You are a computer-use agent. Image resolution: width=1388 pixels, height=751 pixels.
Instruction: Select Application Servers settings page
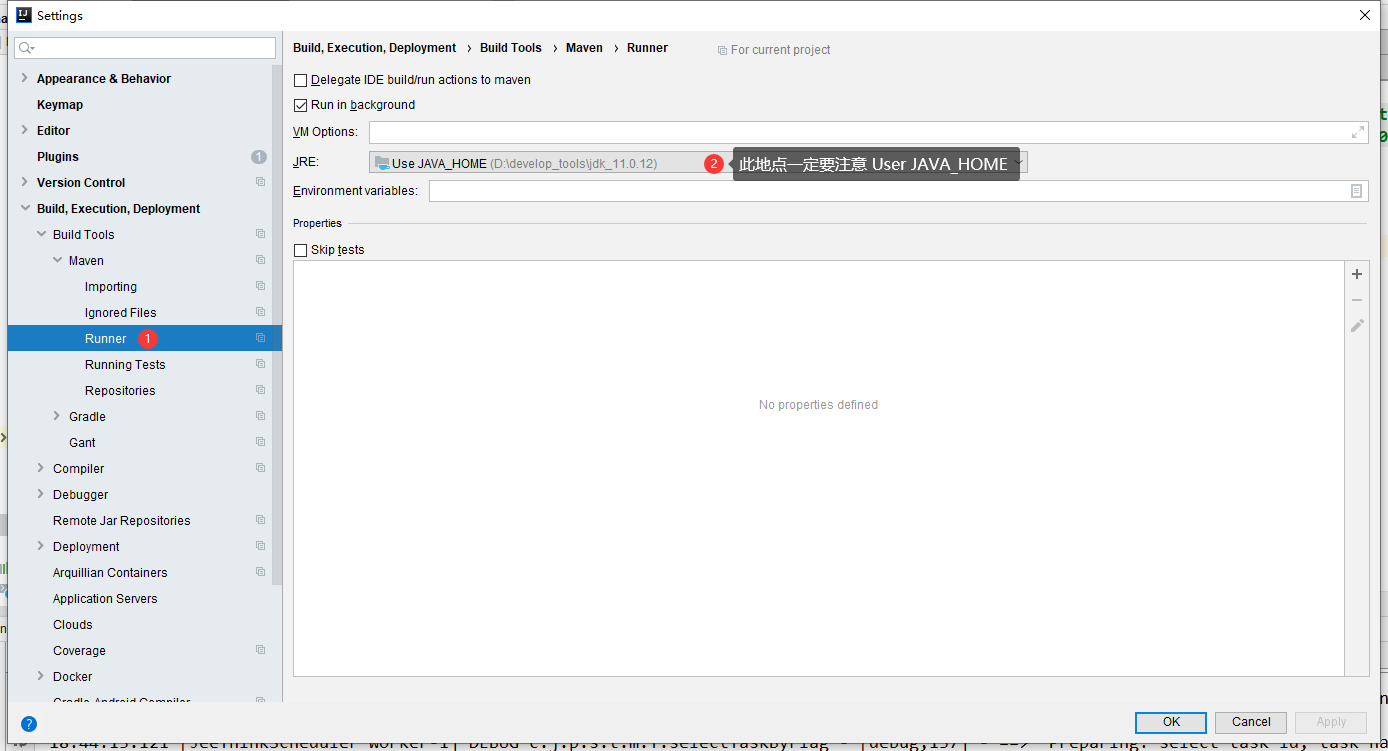click(x=105, y=599)
